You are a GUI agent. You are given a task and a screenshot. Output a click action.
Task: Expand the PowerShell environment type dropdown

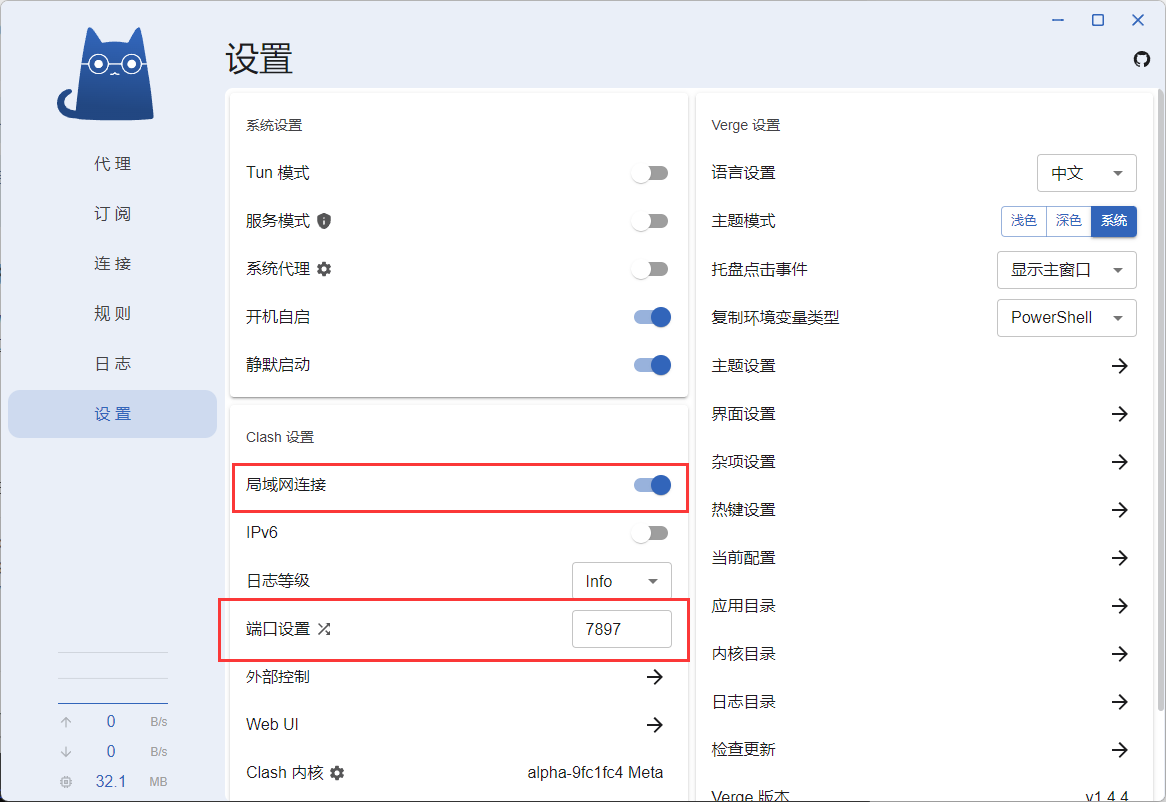[1066, 318]
